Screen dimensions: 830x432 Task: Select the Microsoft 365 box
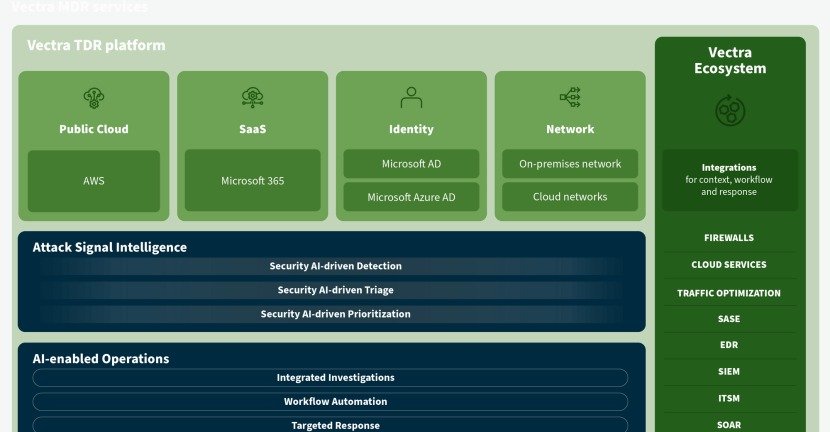tap(252, 181)
